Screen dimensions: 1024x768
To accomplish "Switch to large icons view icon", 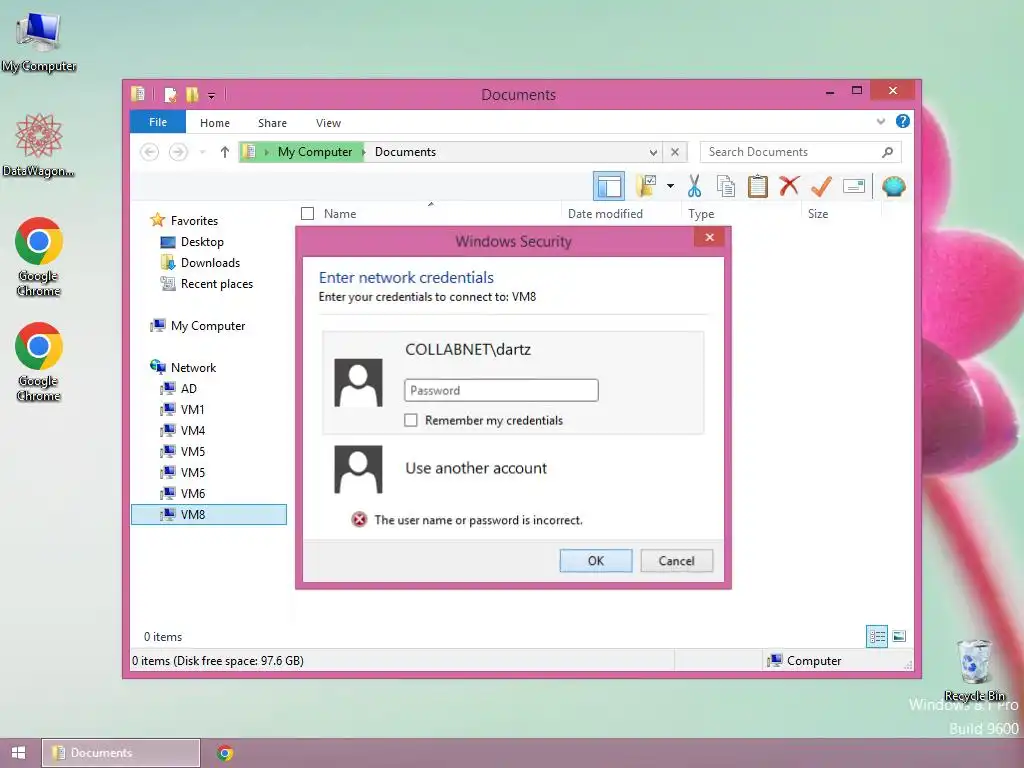I will coord(899,635).
